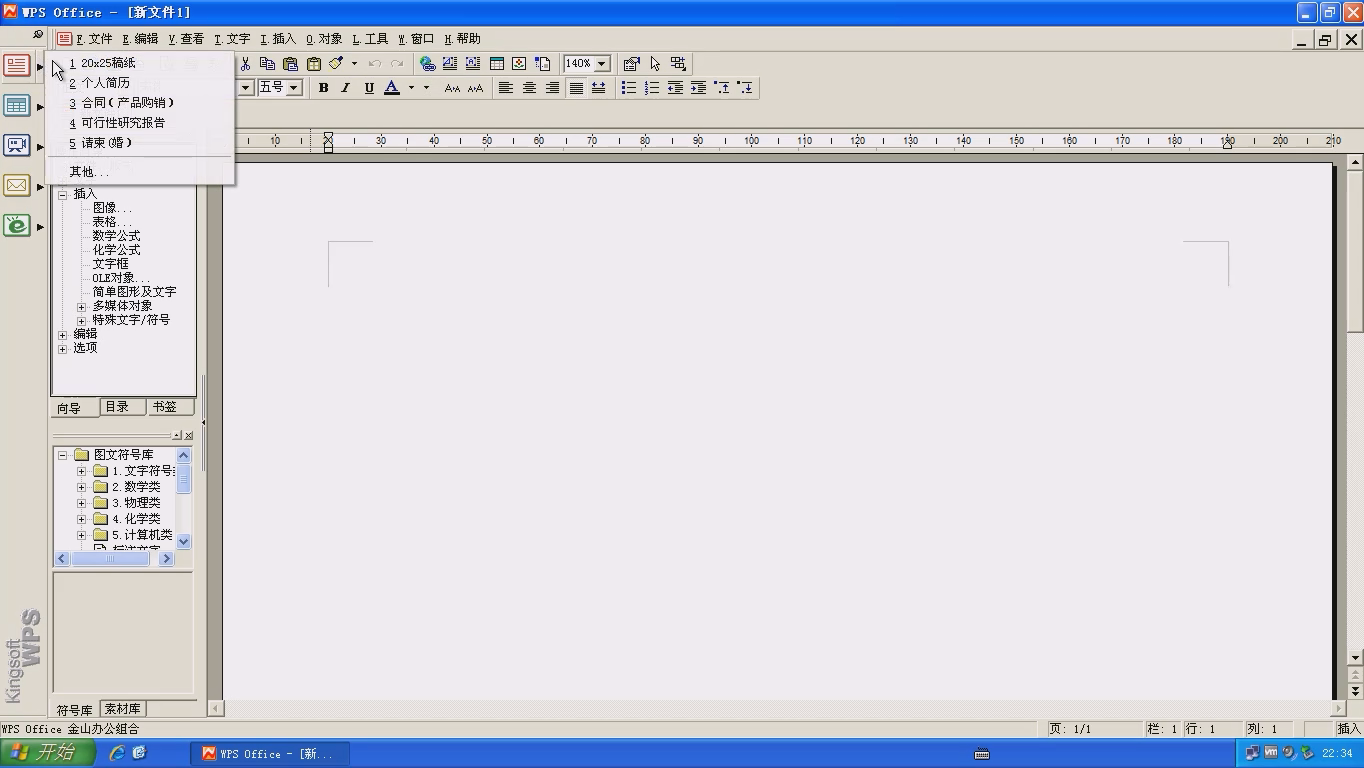Choose 4 可行性研究报告 template

point(118,123)
